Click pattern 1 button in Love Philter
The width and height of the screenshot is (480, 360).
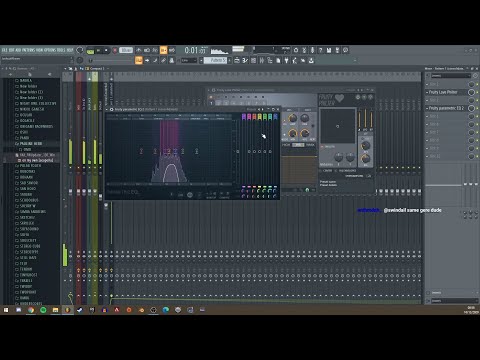pyautogui.click(x=211, y=103)
